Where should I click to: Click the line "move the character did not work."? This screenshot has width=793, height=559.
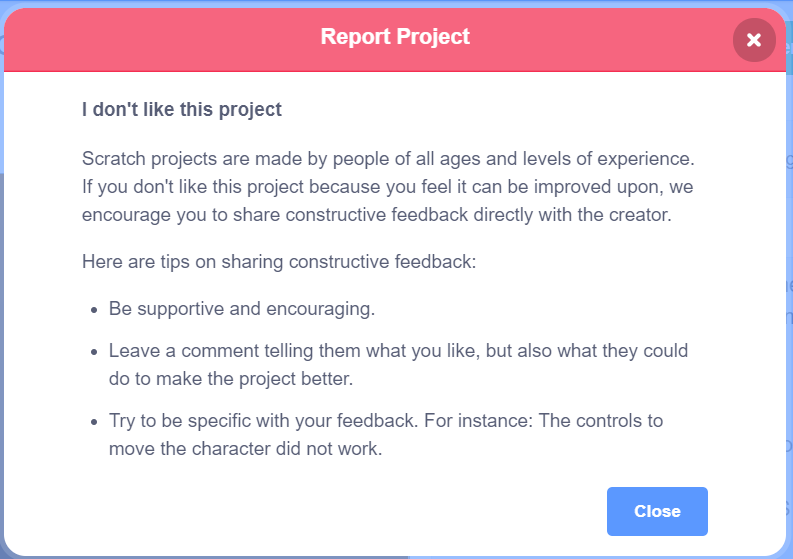click(245, 448)
